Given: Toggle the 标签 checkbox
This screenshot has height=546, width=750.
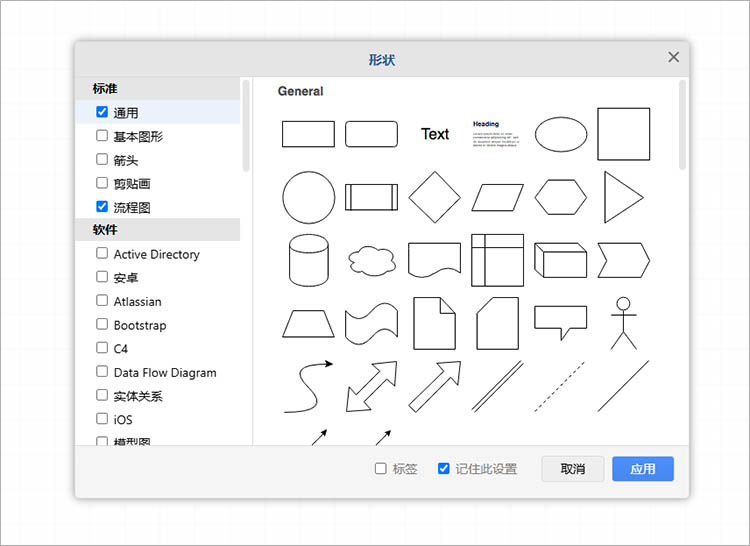Looking at the screenshot, I should (x=381, y=468).
